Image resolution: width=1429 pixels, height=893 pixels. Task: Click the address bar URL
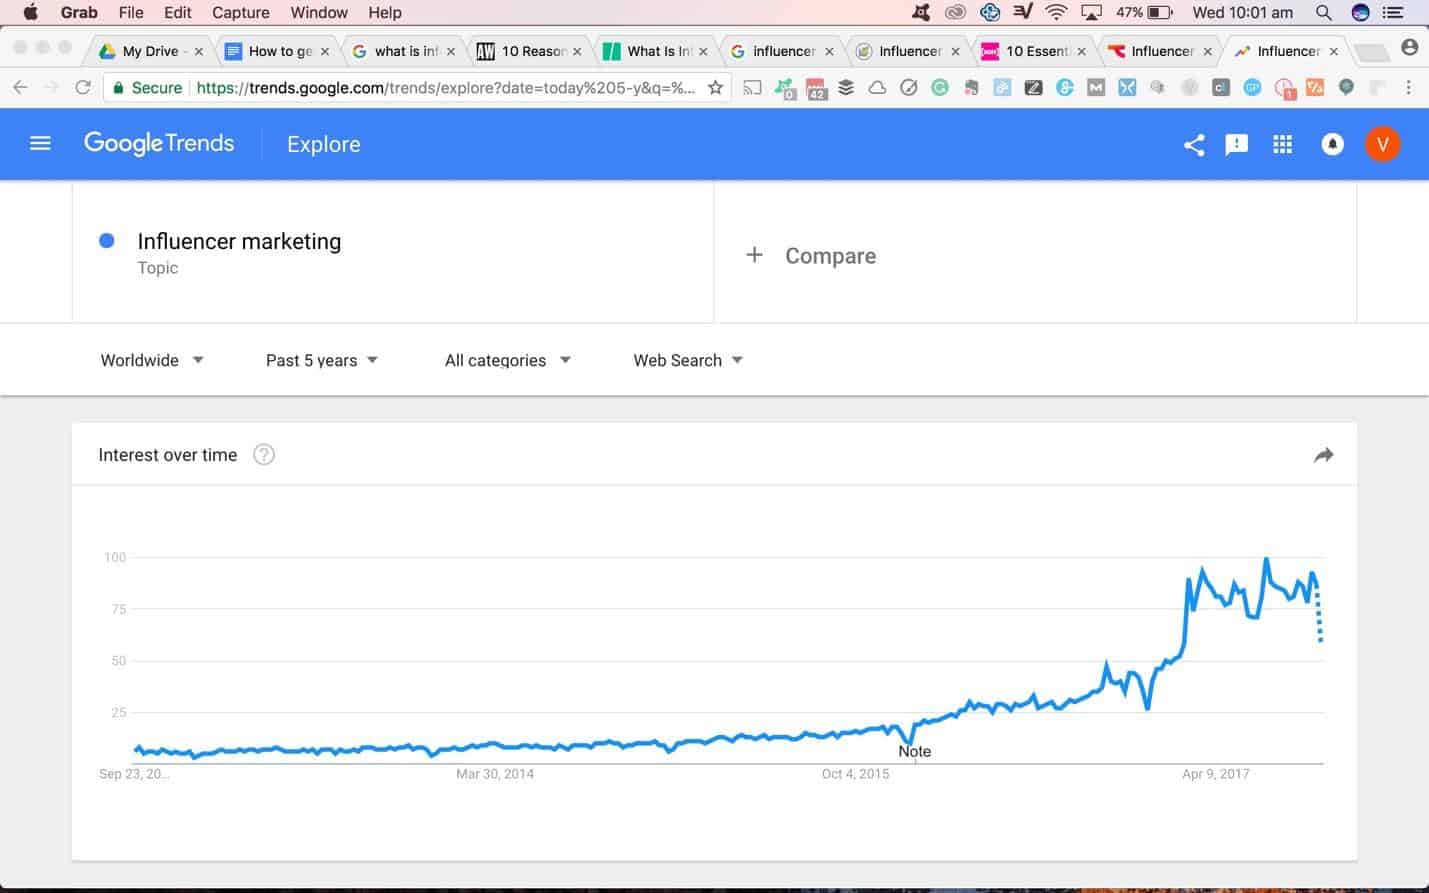tap(445, 88)
